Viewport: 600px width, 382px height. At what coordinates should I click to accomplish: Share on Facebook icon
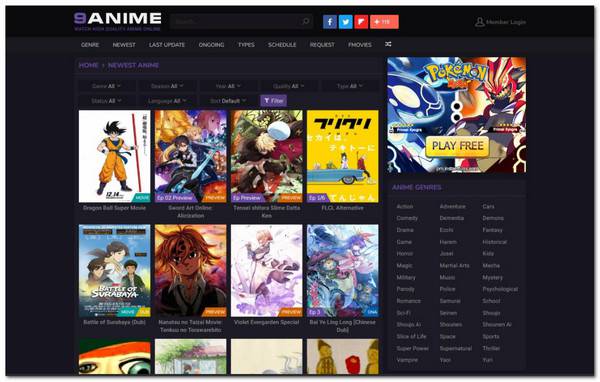pyautogui.click(x=330, y=22)
